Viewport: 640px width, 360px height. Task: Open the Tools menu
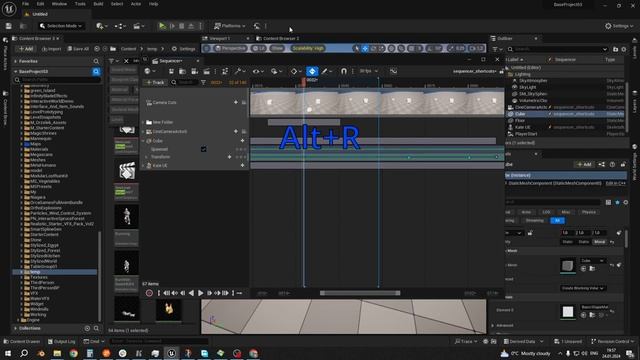point(80,4)
